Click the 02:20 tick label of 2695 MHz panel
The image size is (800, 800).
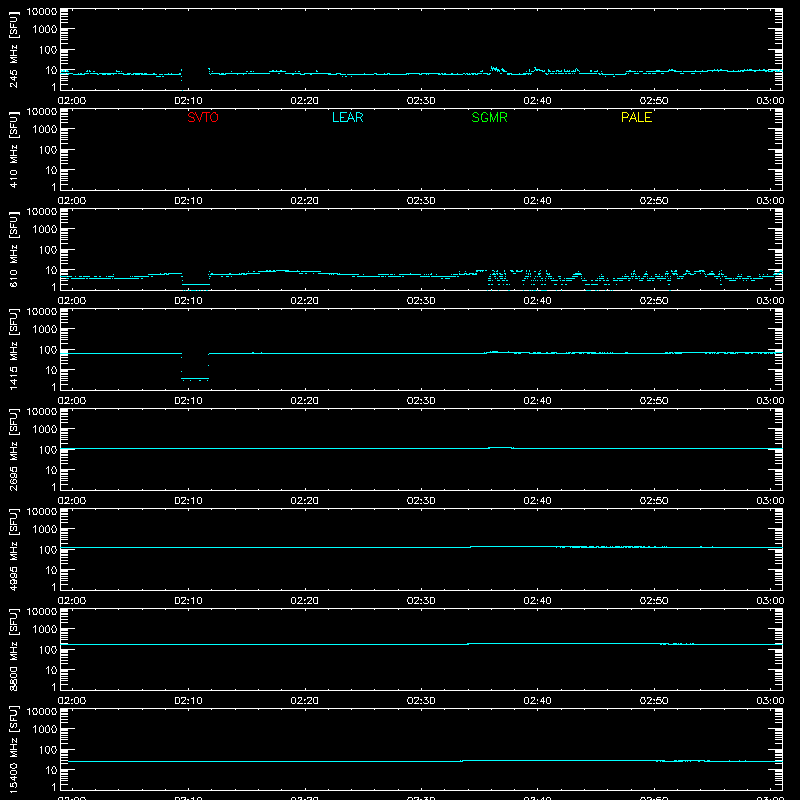click(x=305, y=501)
